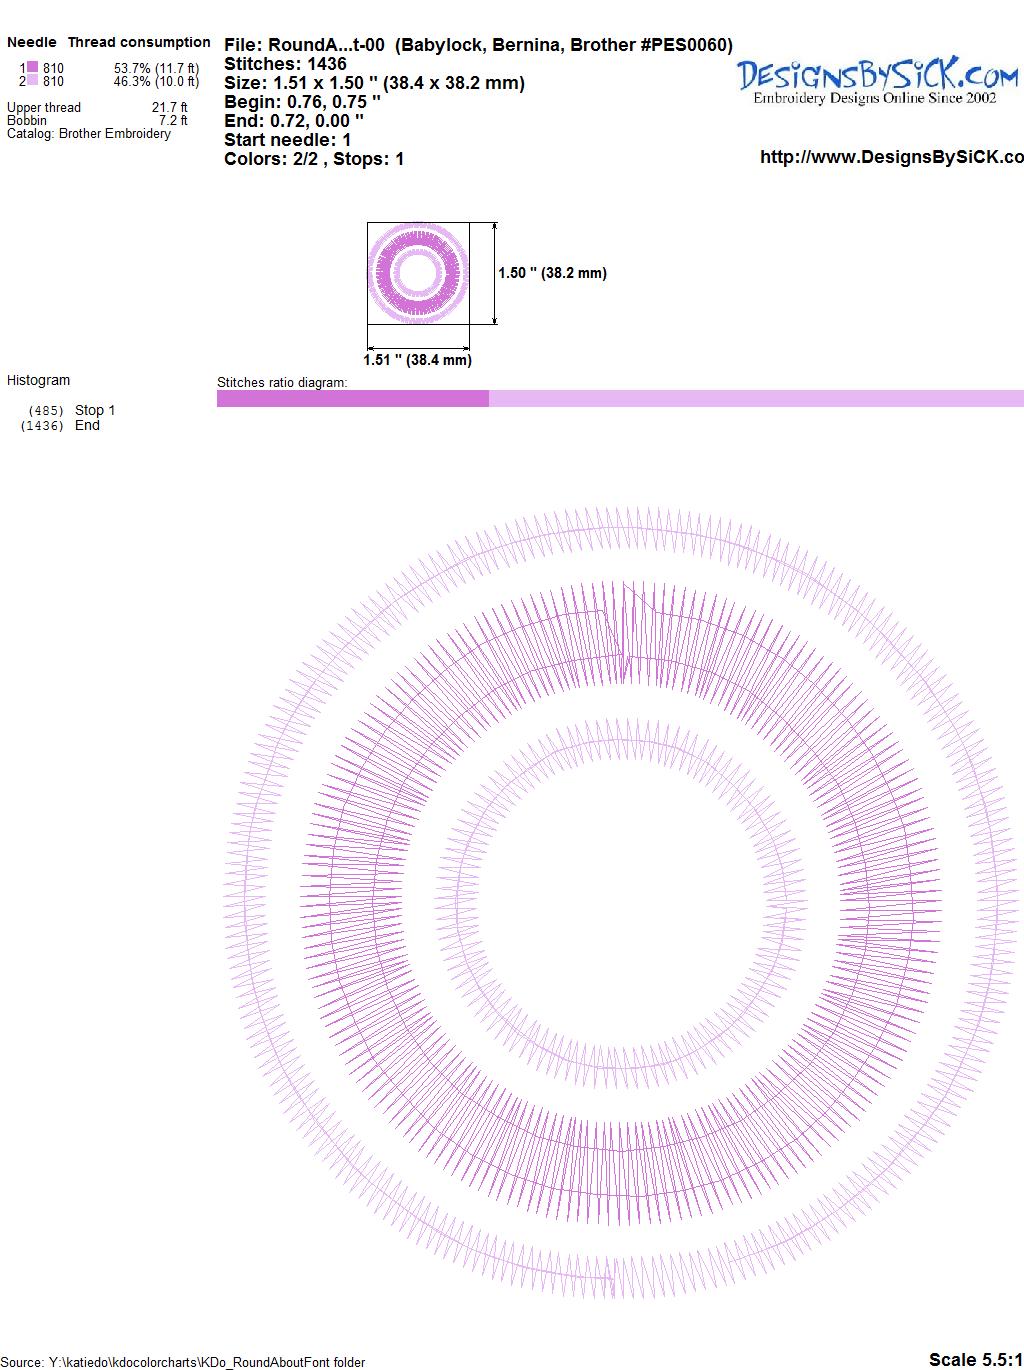Click the Upper thread 21.7 ft row
The width and height of the screenshot is (1024, 1370).
click(x=97, y=107)
